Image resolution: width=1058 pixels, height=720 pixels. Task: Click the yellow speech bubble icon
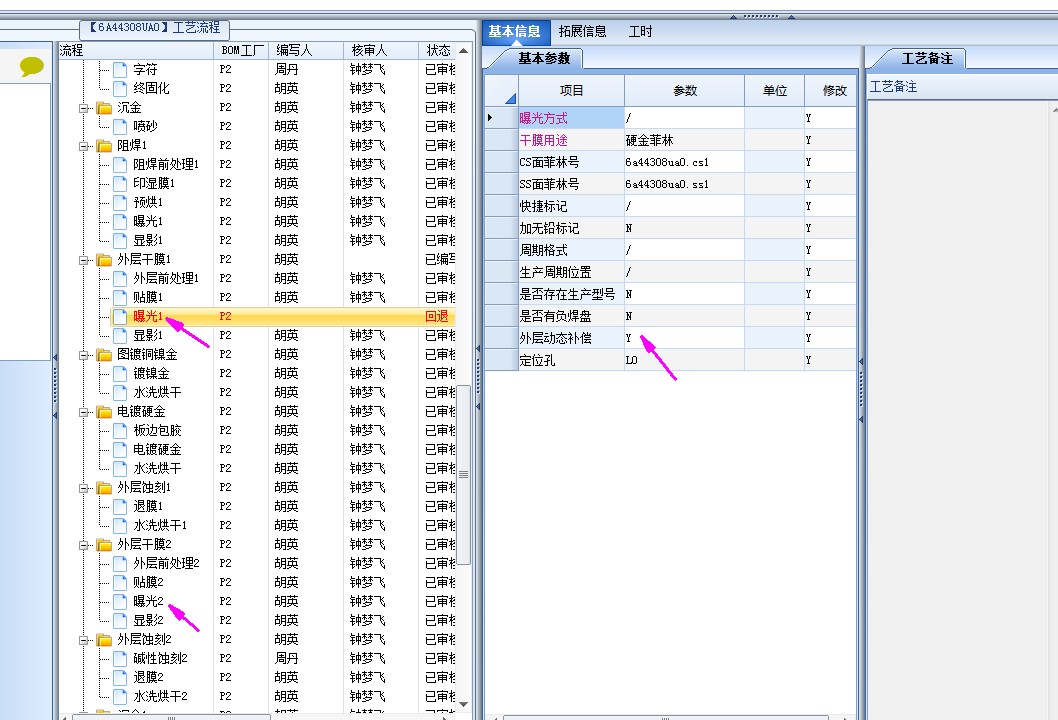pos(31,66)
